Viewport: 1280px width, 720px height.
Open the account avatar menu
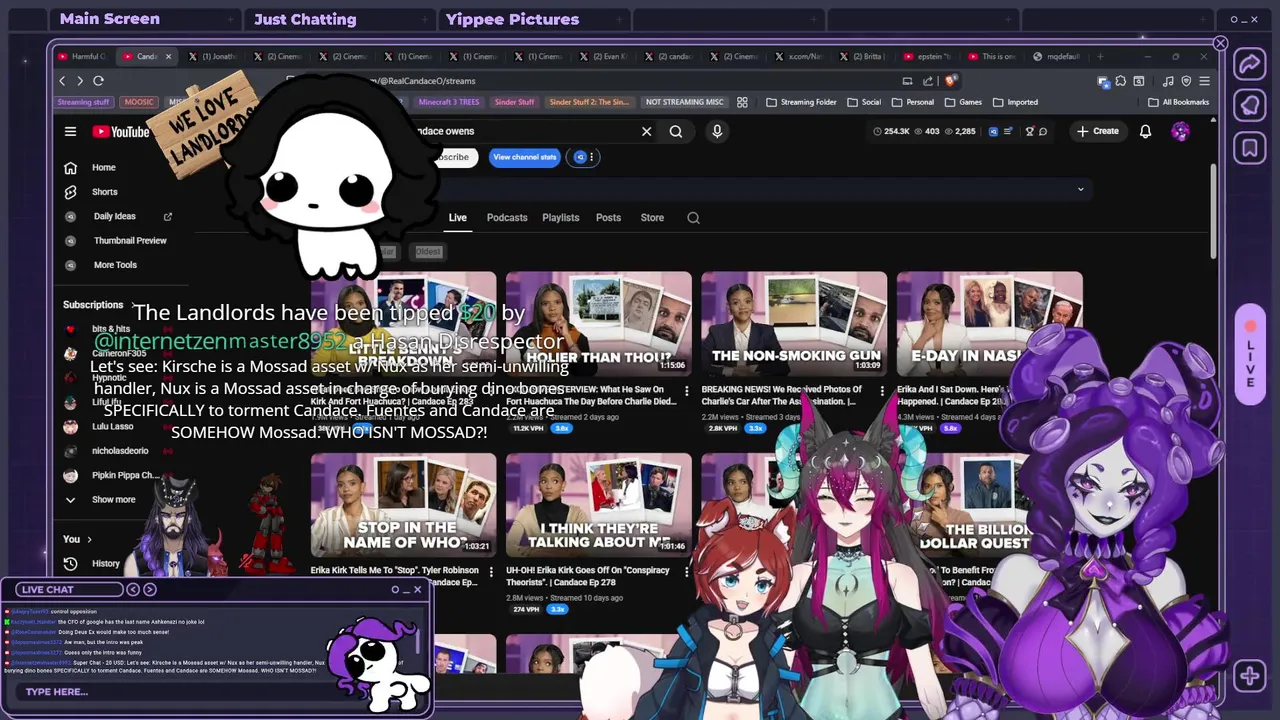1181,131
